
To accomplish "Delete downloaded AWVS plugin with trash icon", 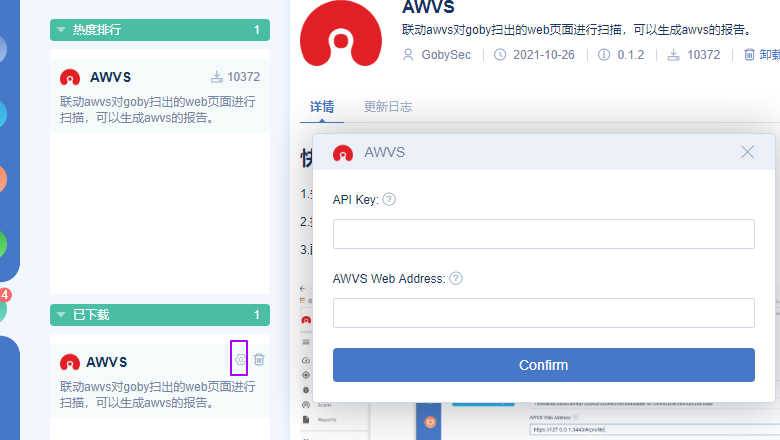I will pyautogui.click(x=259, y=359).
